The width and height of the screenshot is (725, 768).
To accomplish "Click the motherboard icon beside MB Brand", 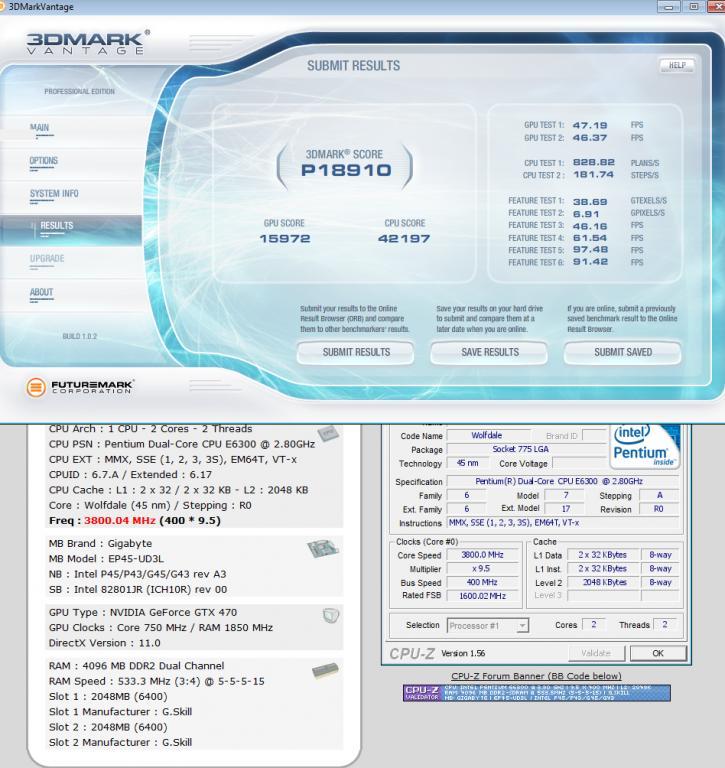I will pos(323,548).
